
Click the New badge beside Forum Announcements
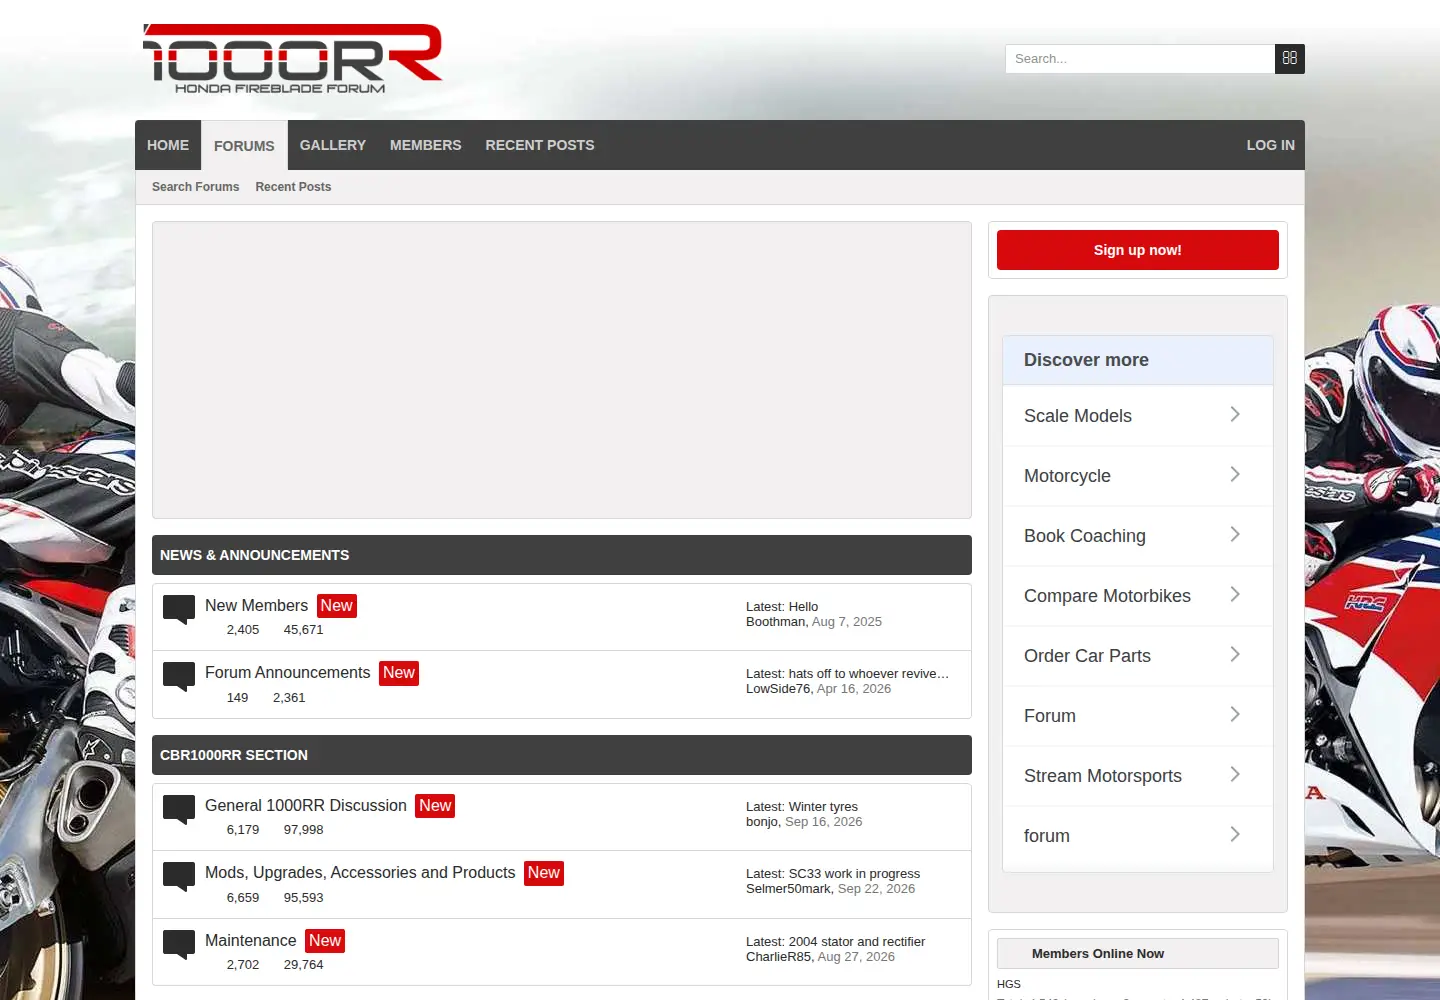coord(399,673)
